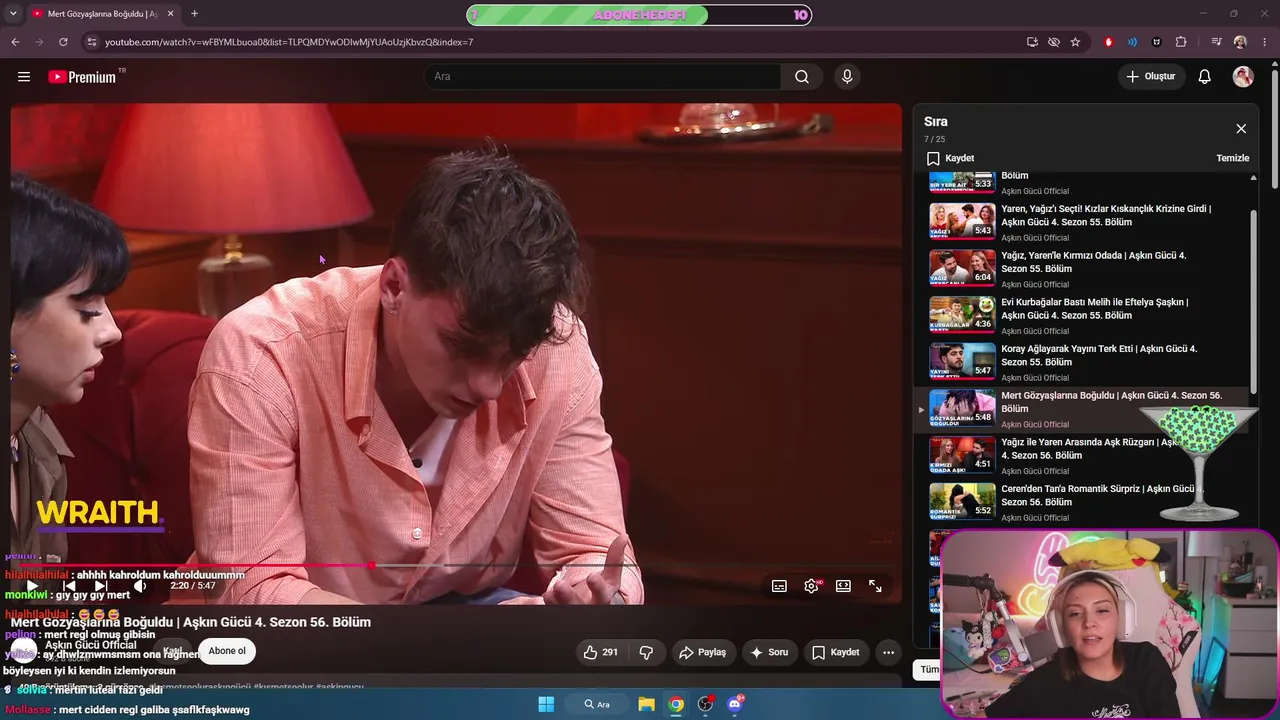The image size is (1280, 720).
Task: Open Yağız ile Yaren Arasında Aşk Rüzgarı thumbnail
Action: coord(962,455)
